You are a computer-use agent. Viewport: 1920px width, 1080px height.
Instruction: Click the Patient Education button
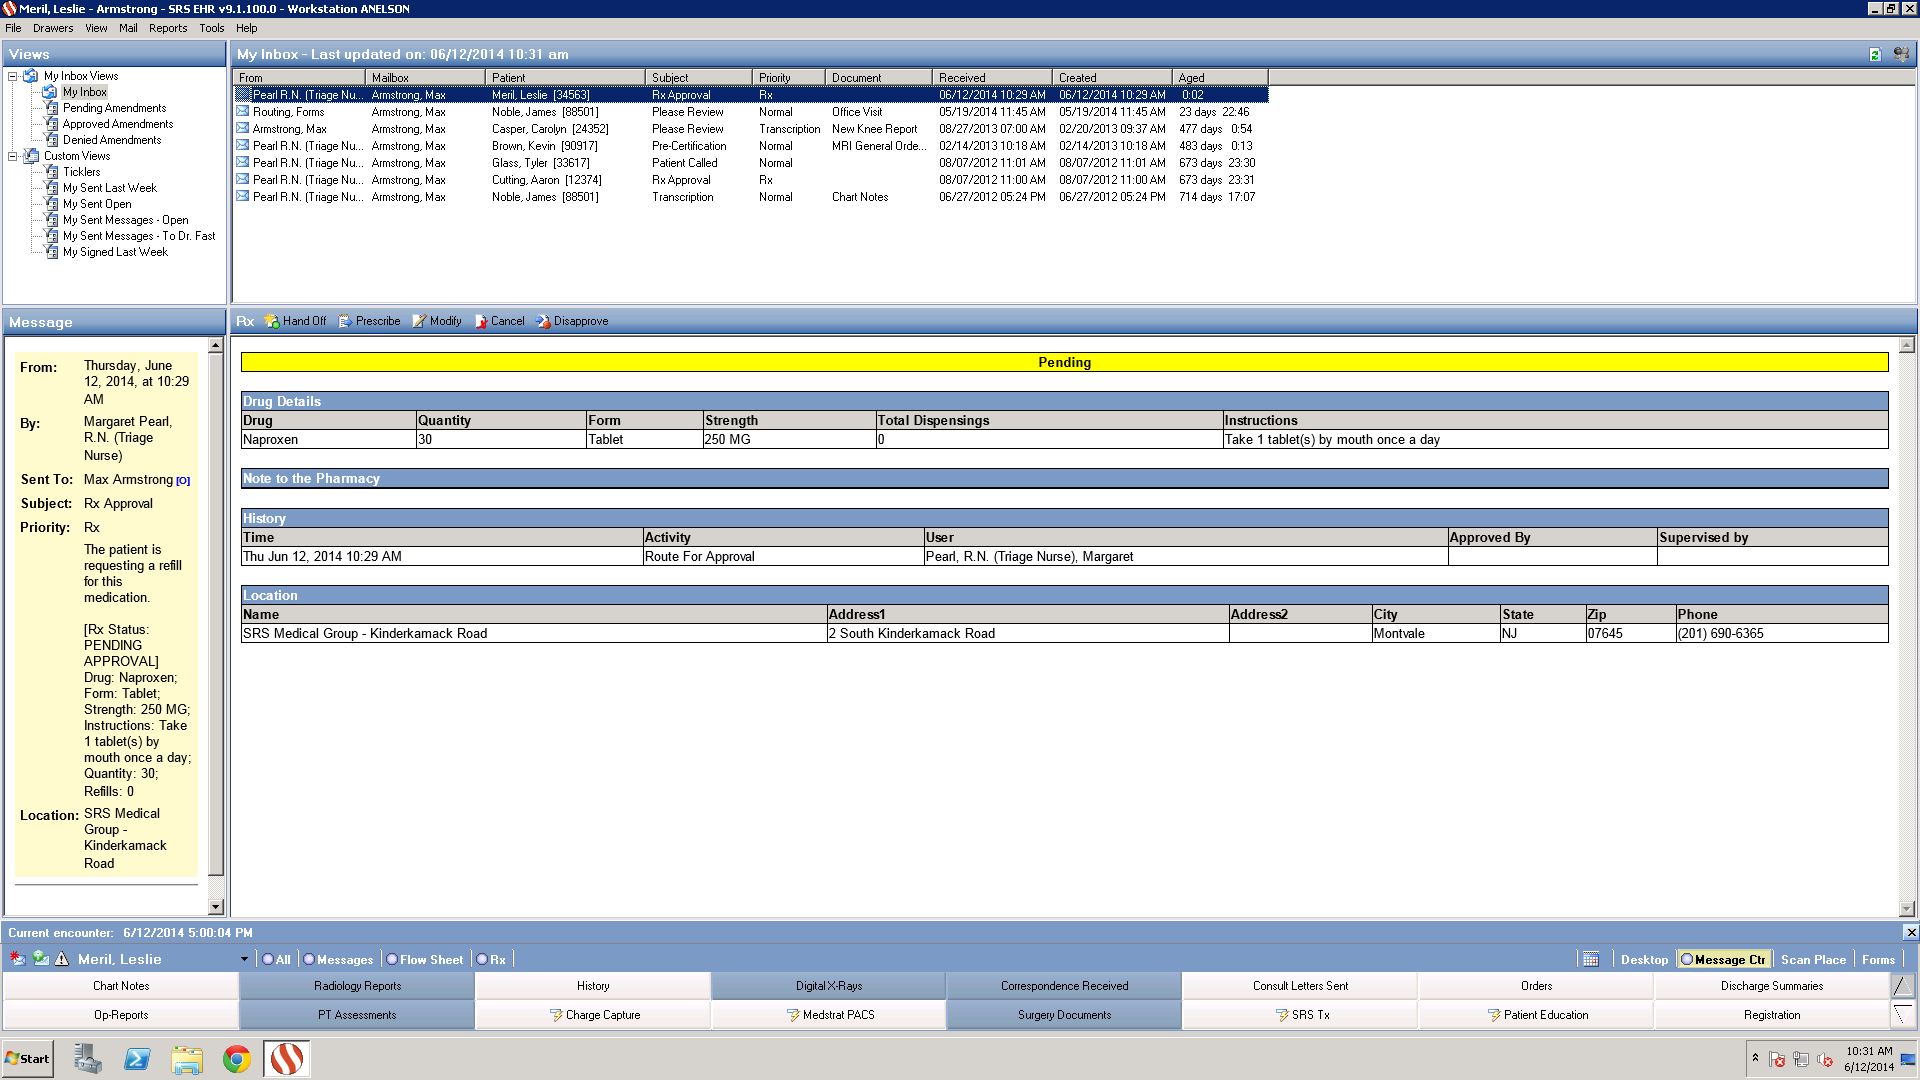[x=1536, y=1014]
